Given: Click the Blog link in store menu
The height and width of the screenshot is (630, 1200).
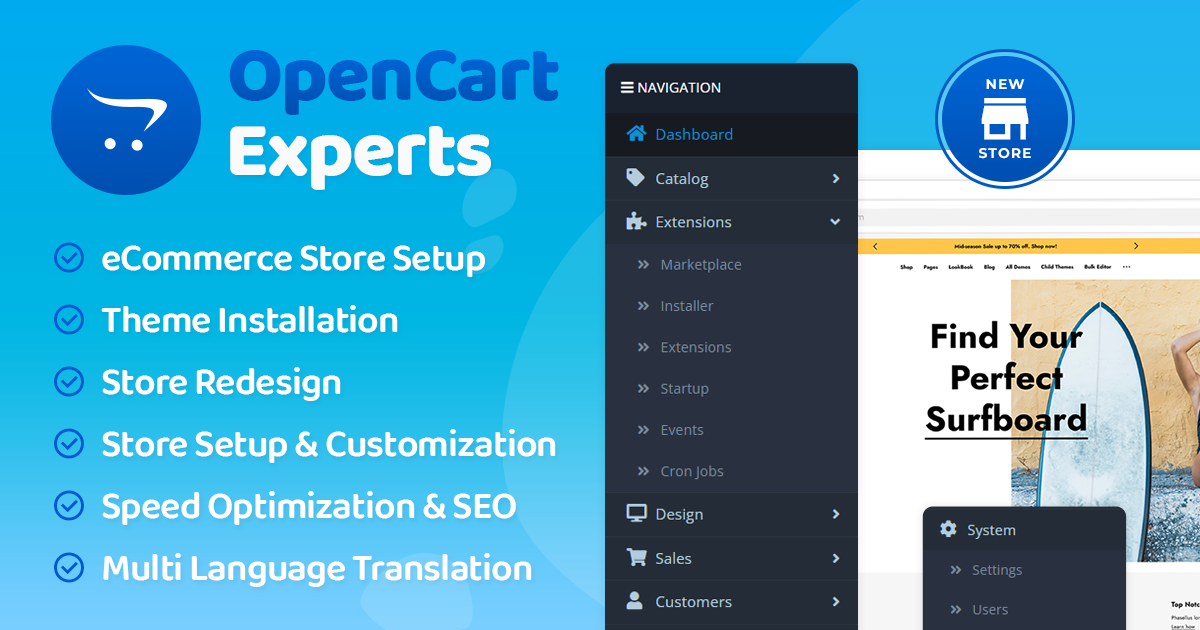Looking at the screenshot, I should coord(989,267).
